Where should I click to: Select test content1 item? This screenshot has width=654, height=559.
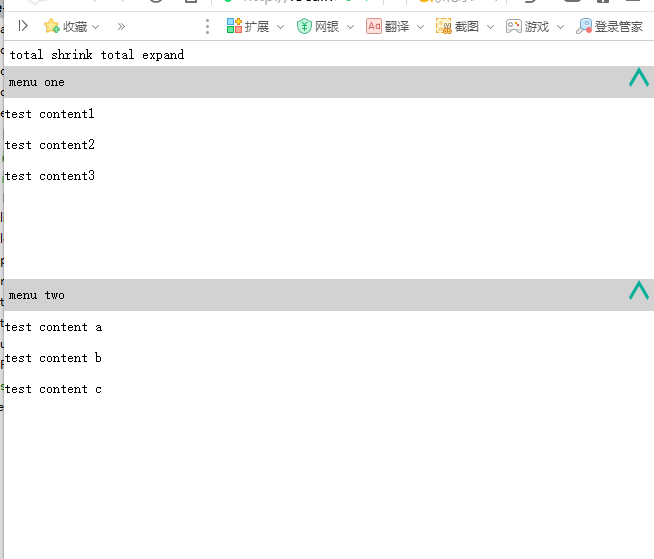[50, 114]
